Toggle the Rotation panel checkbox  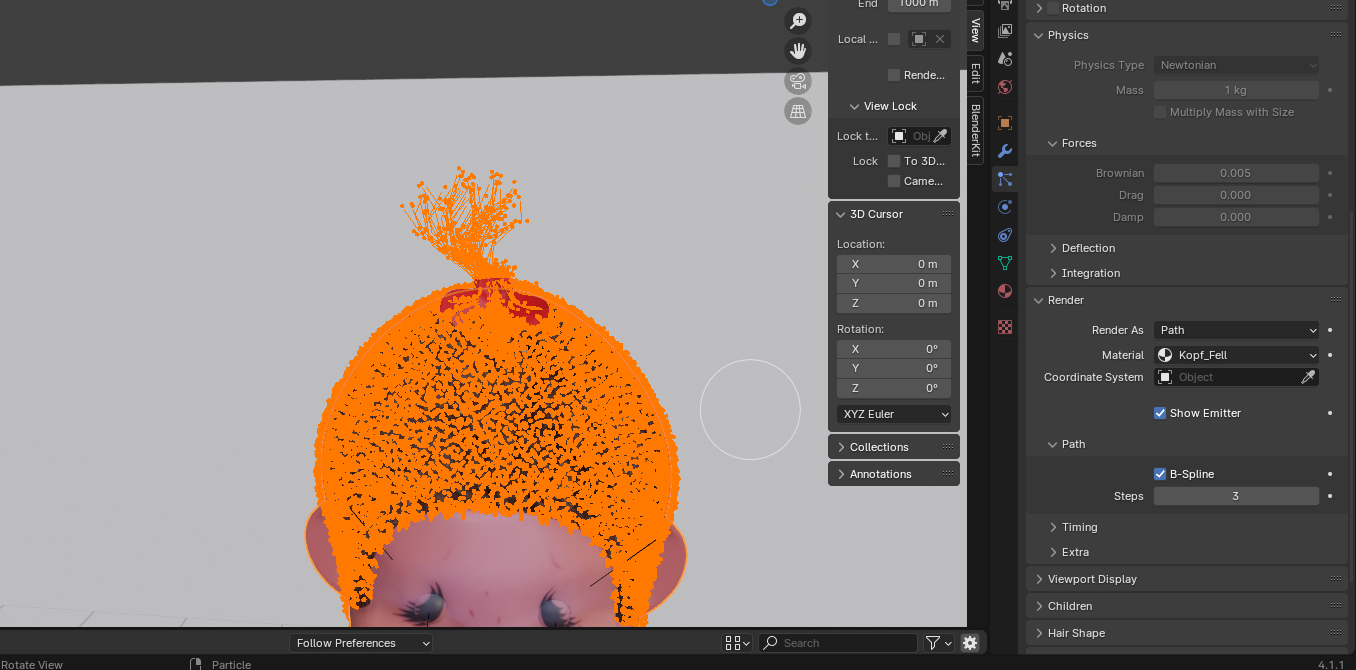pyautogui.click(x=1052, y=8)
